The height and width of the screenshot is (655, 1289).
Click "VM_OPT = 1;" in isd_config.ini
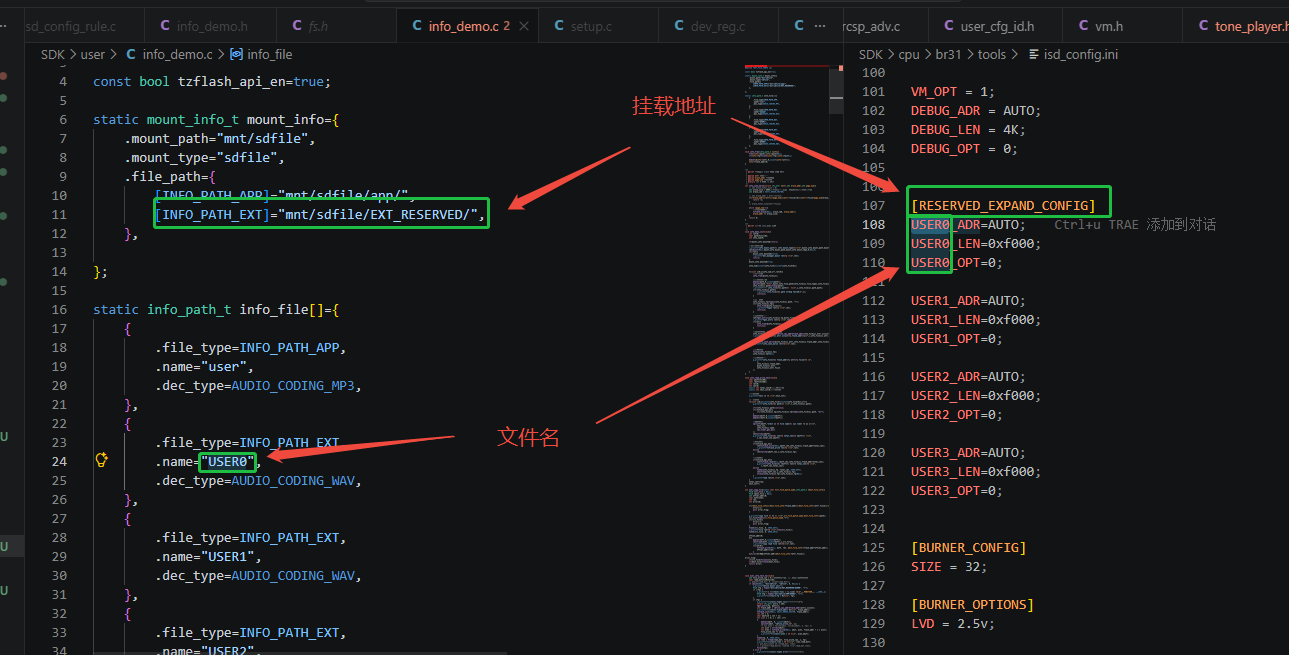click(x=954, y=91)
